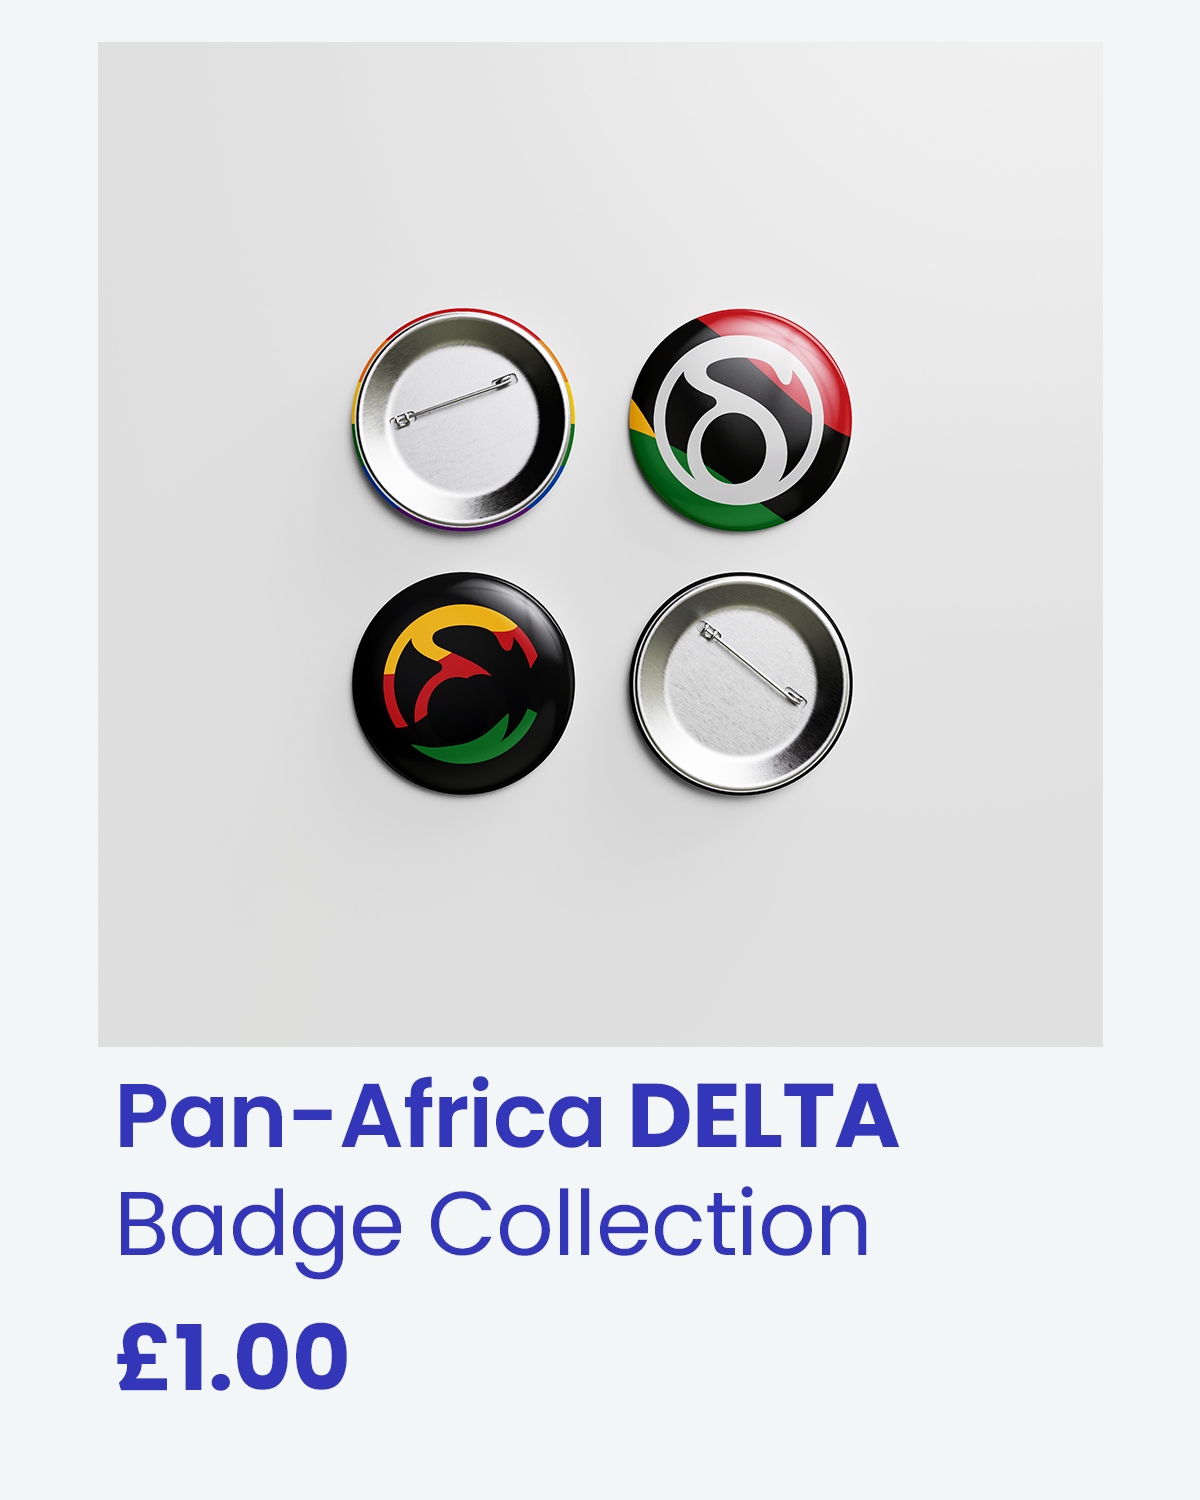Click the safety pin on bottom-right badge
1200x1500 pixels.
point(753,664)
